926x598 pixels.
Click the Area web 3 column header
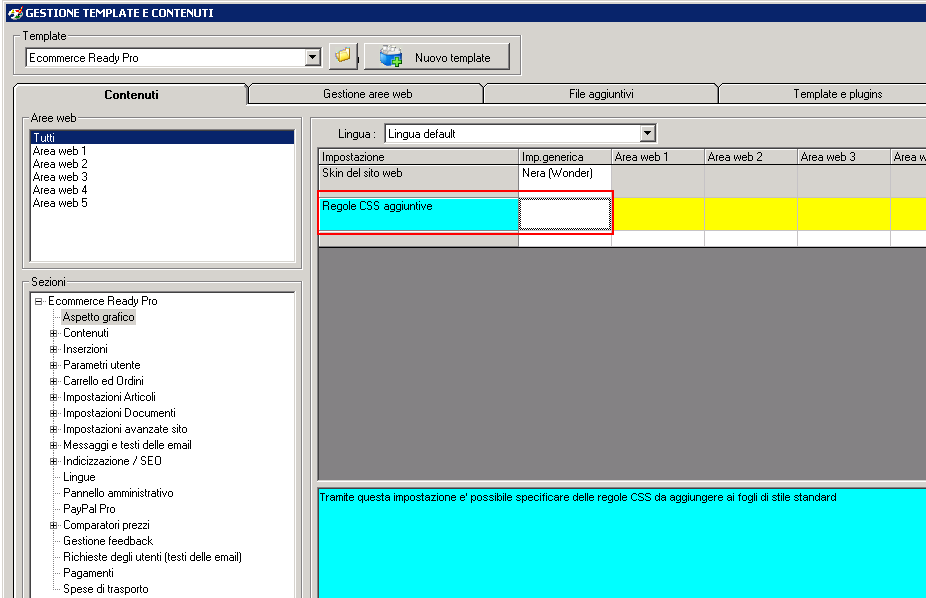843,156
